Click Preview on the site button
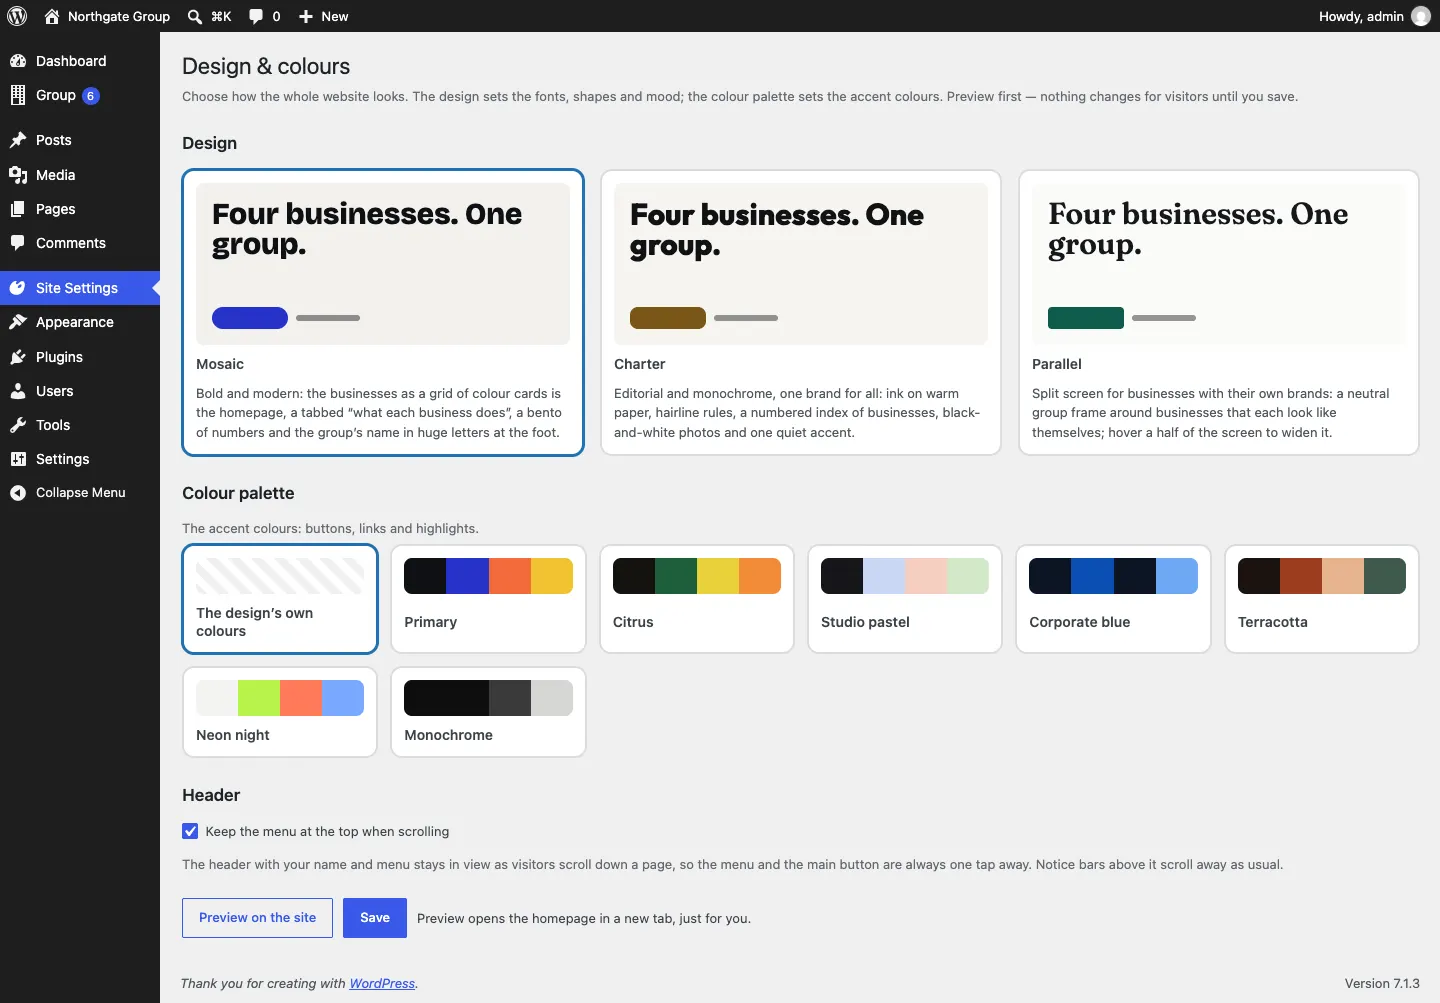The width and height of the screenshot is (1440, 1003). pyautogui.click(x=257, y=918)
